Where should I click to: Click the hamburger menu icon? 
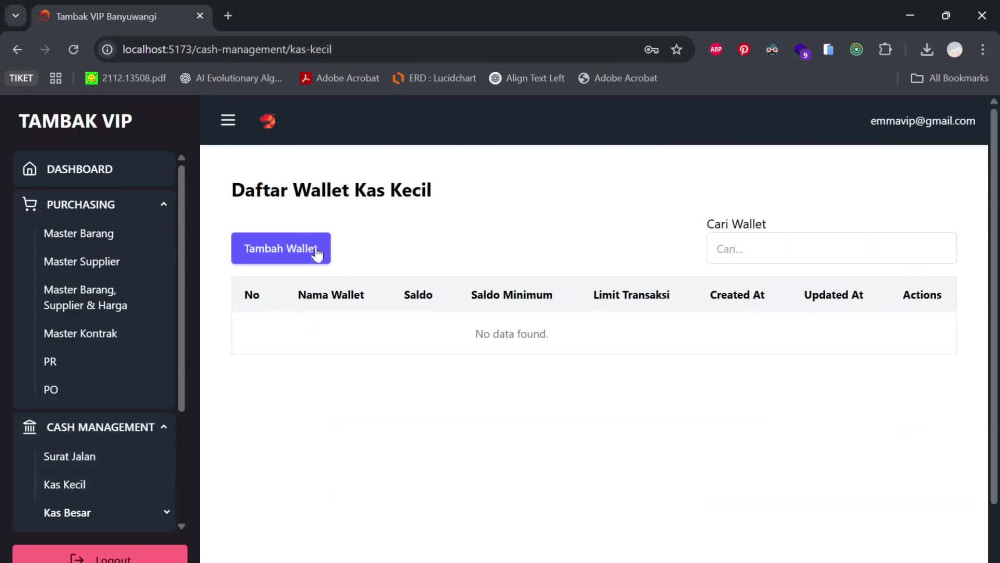[x=228, y=121]
